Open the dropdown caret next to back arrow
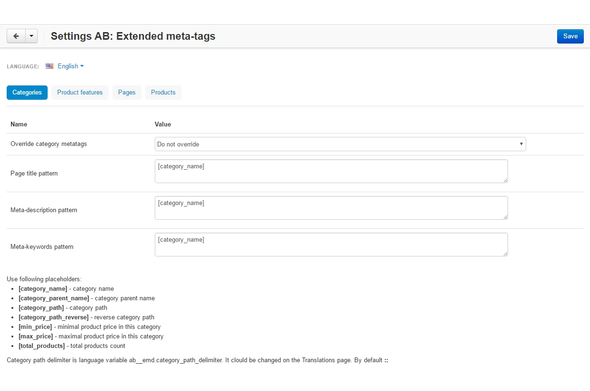The height and width of the screenshot is (391, 590). [x=32, y=36]
